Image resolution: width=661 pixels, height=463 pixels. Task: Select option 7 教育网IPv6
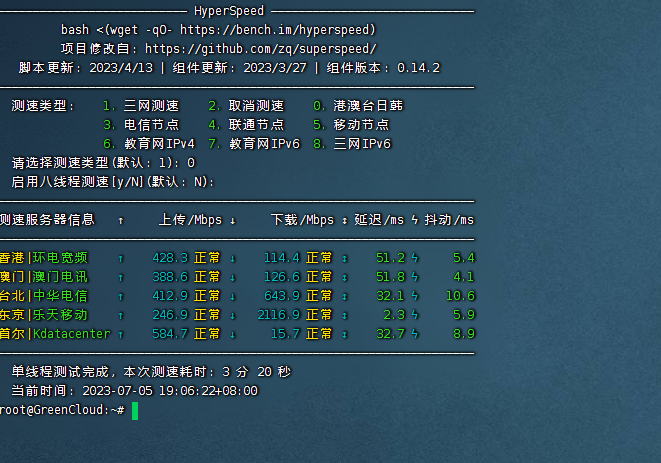coord(254,144)
